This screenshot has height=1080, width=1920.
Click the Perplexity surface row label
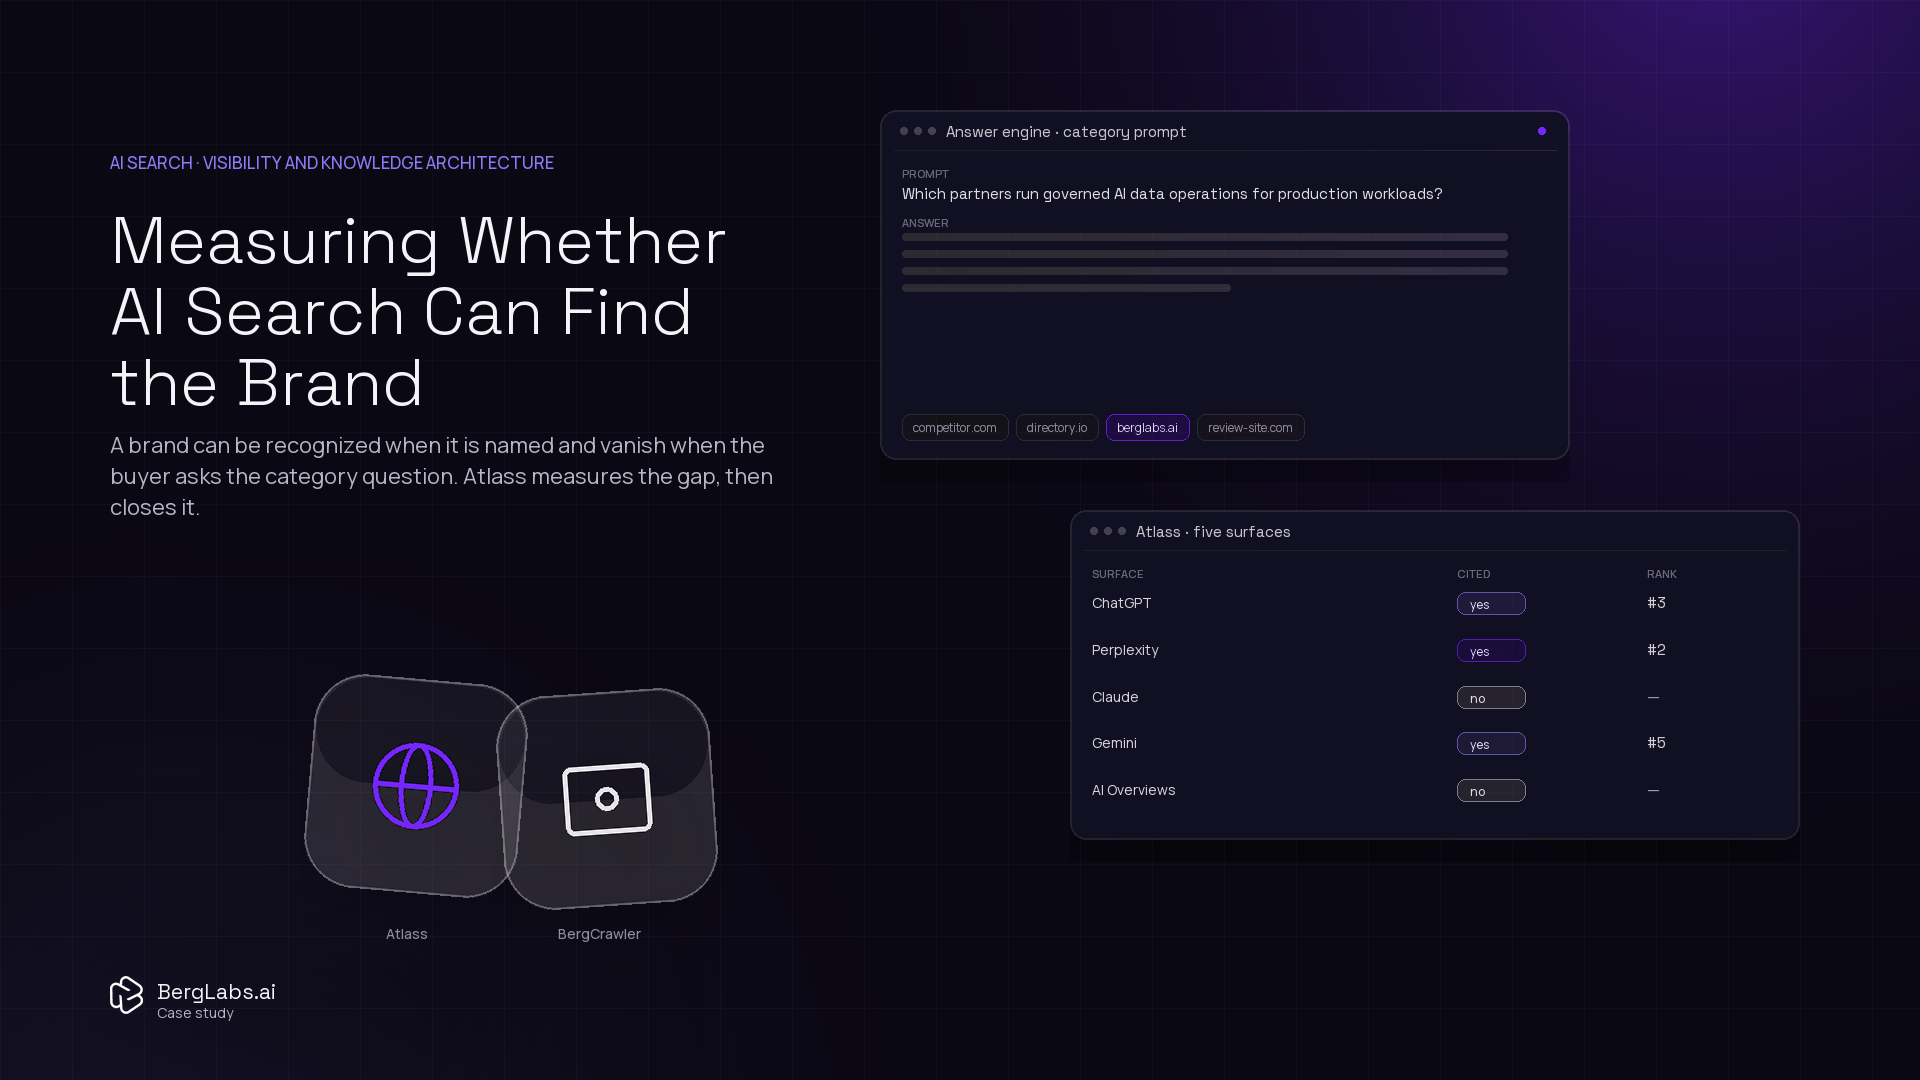click(x=1125, y=650)
